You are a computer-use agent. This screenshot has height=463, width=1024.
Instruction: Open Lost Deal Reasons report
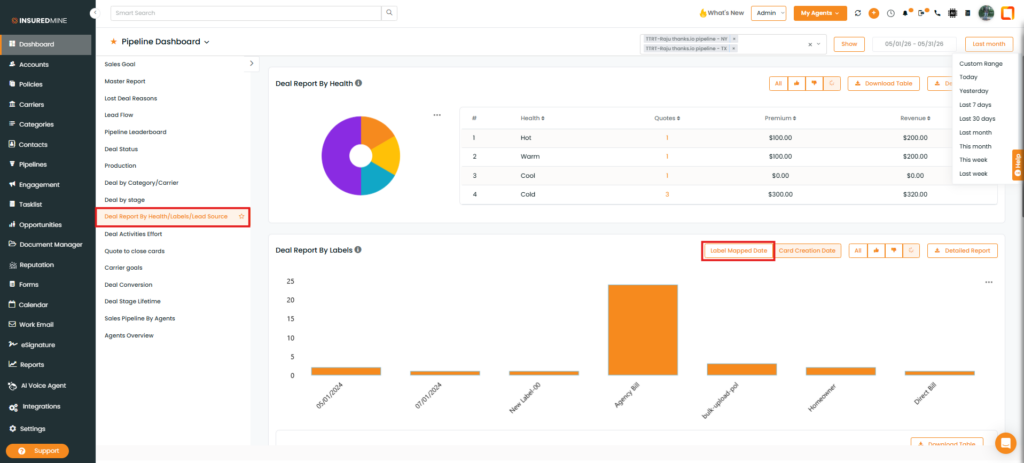pos(131,98)
